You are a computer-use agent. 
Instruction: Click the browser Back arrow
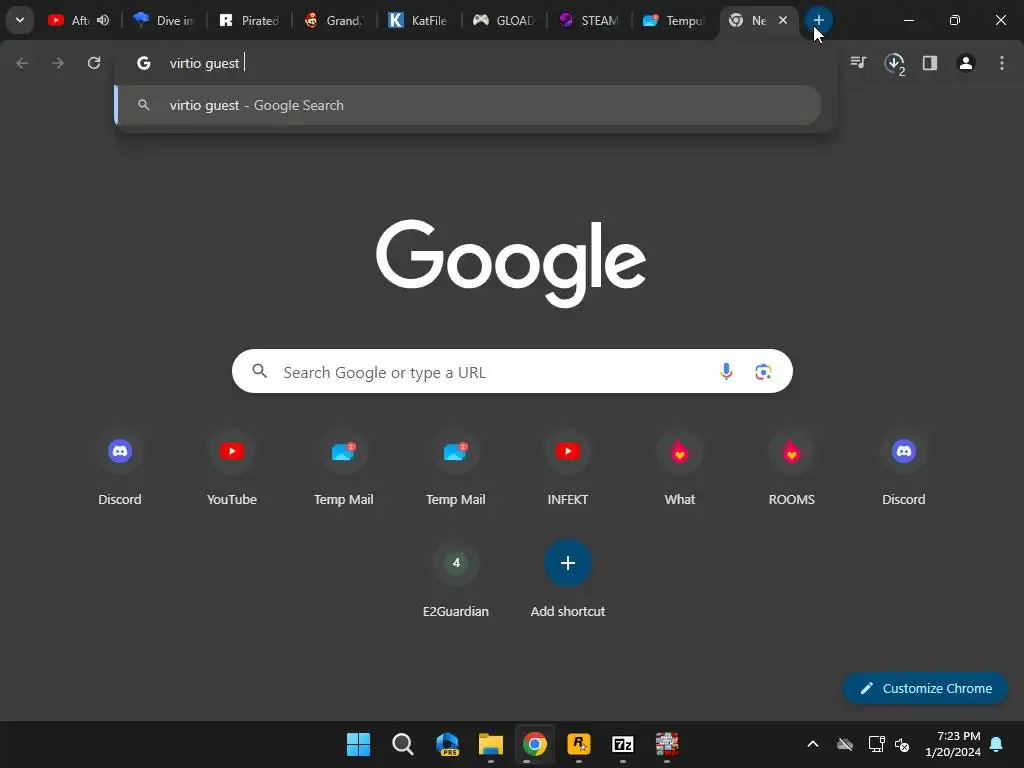22,63
